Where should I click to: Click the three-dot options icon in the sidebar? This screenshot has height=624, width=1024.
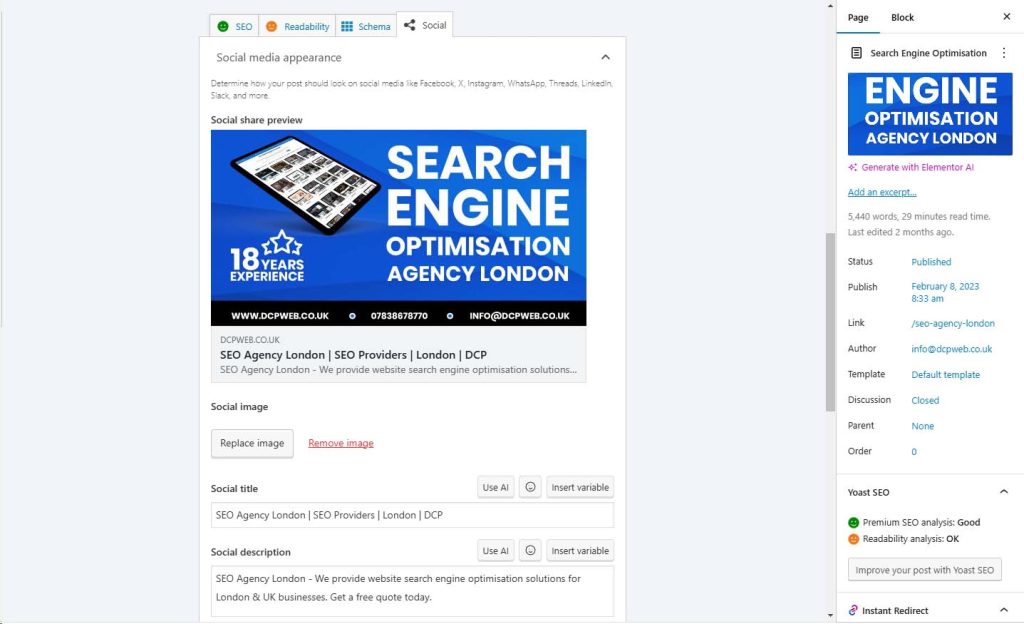(x=1004, y=53)
